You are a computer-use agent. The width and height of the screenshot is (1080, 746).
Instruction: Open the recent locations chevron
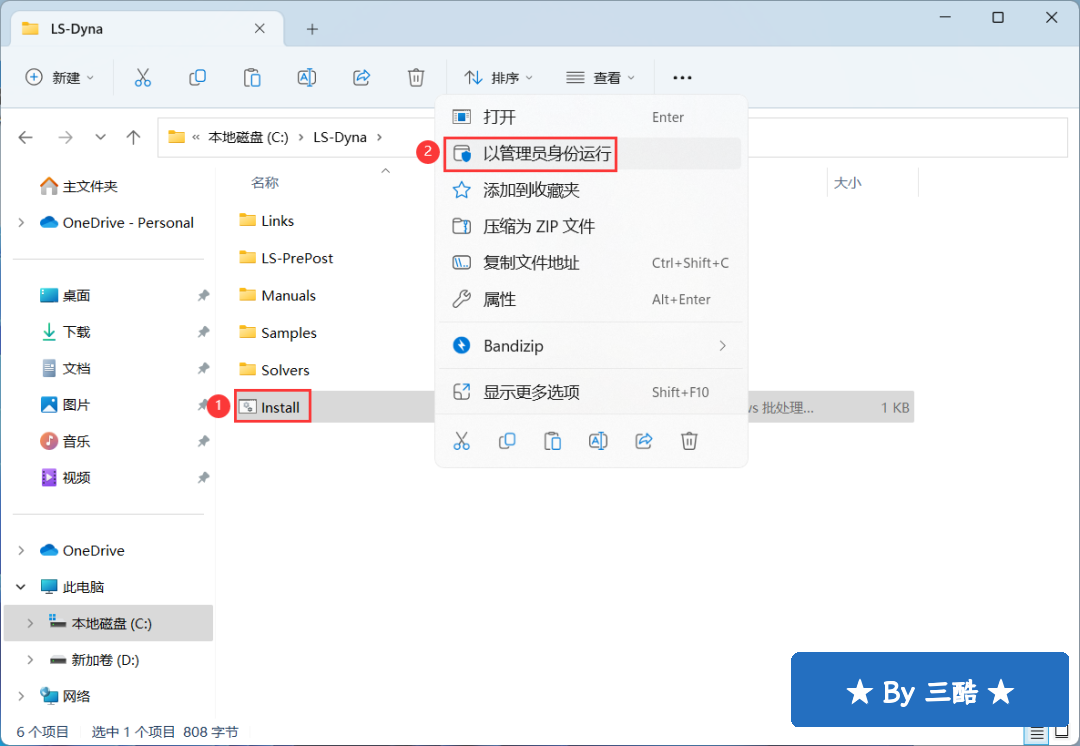click(101, 137)
